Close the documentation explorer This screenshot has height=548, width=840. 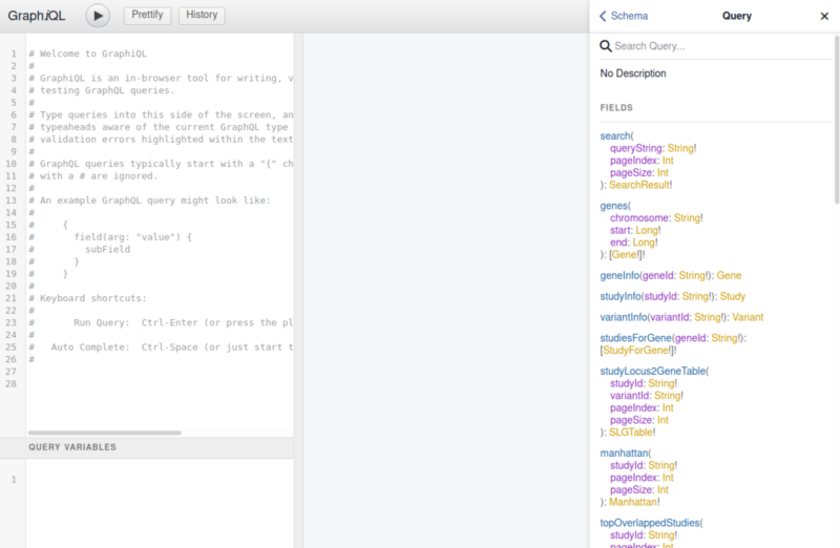[824, 16]
